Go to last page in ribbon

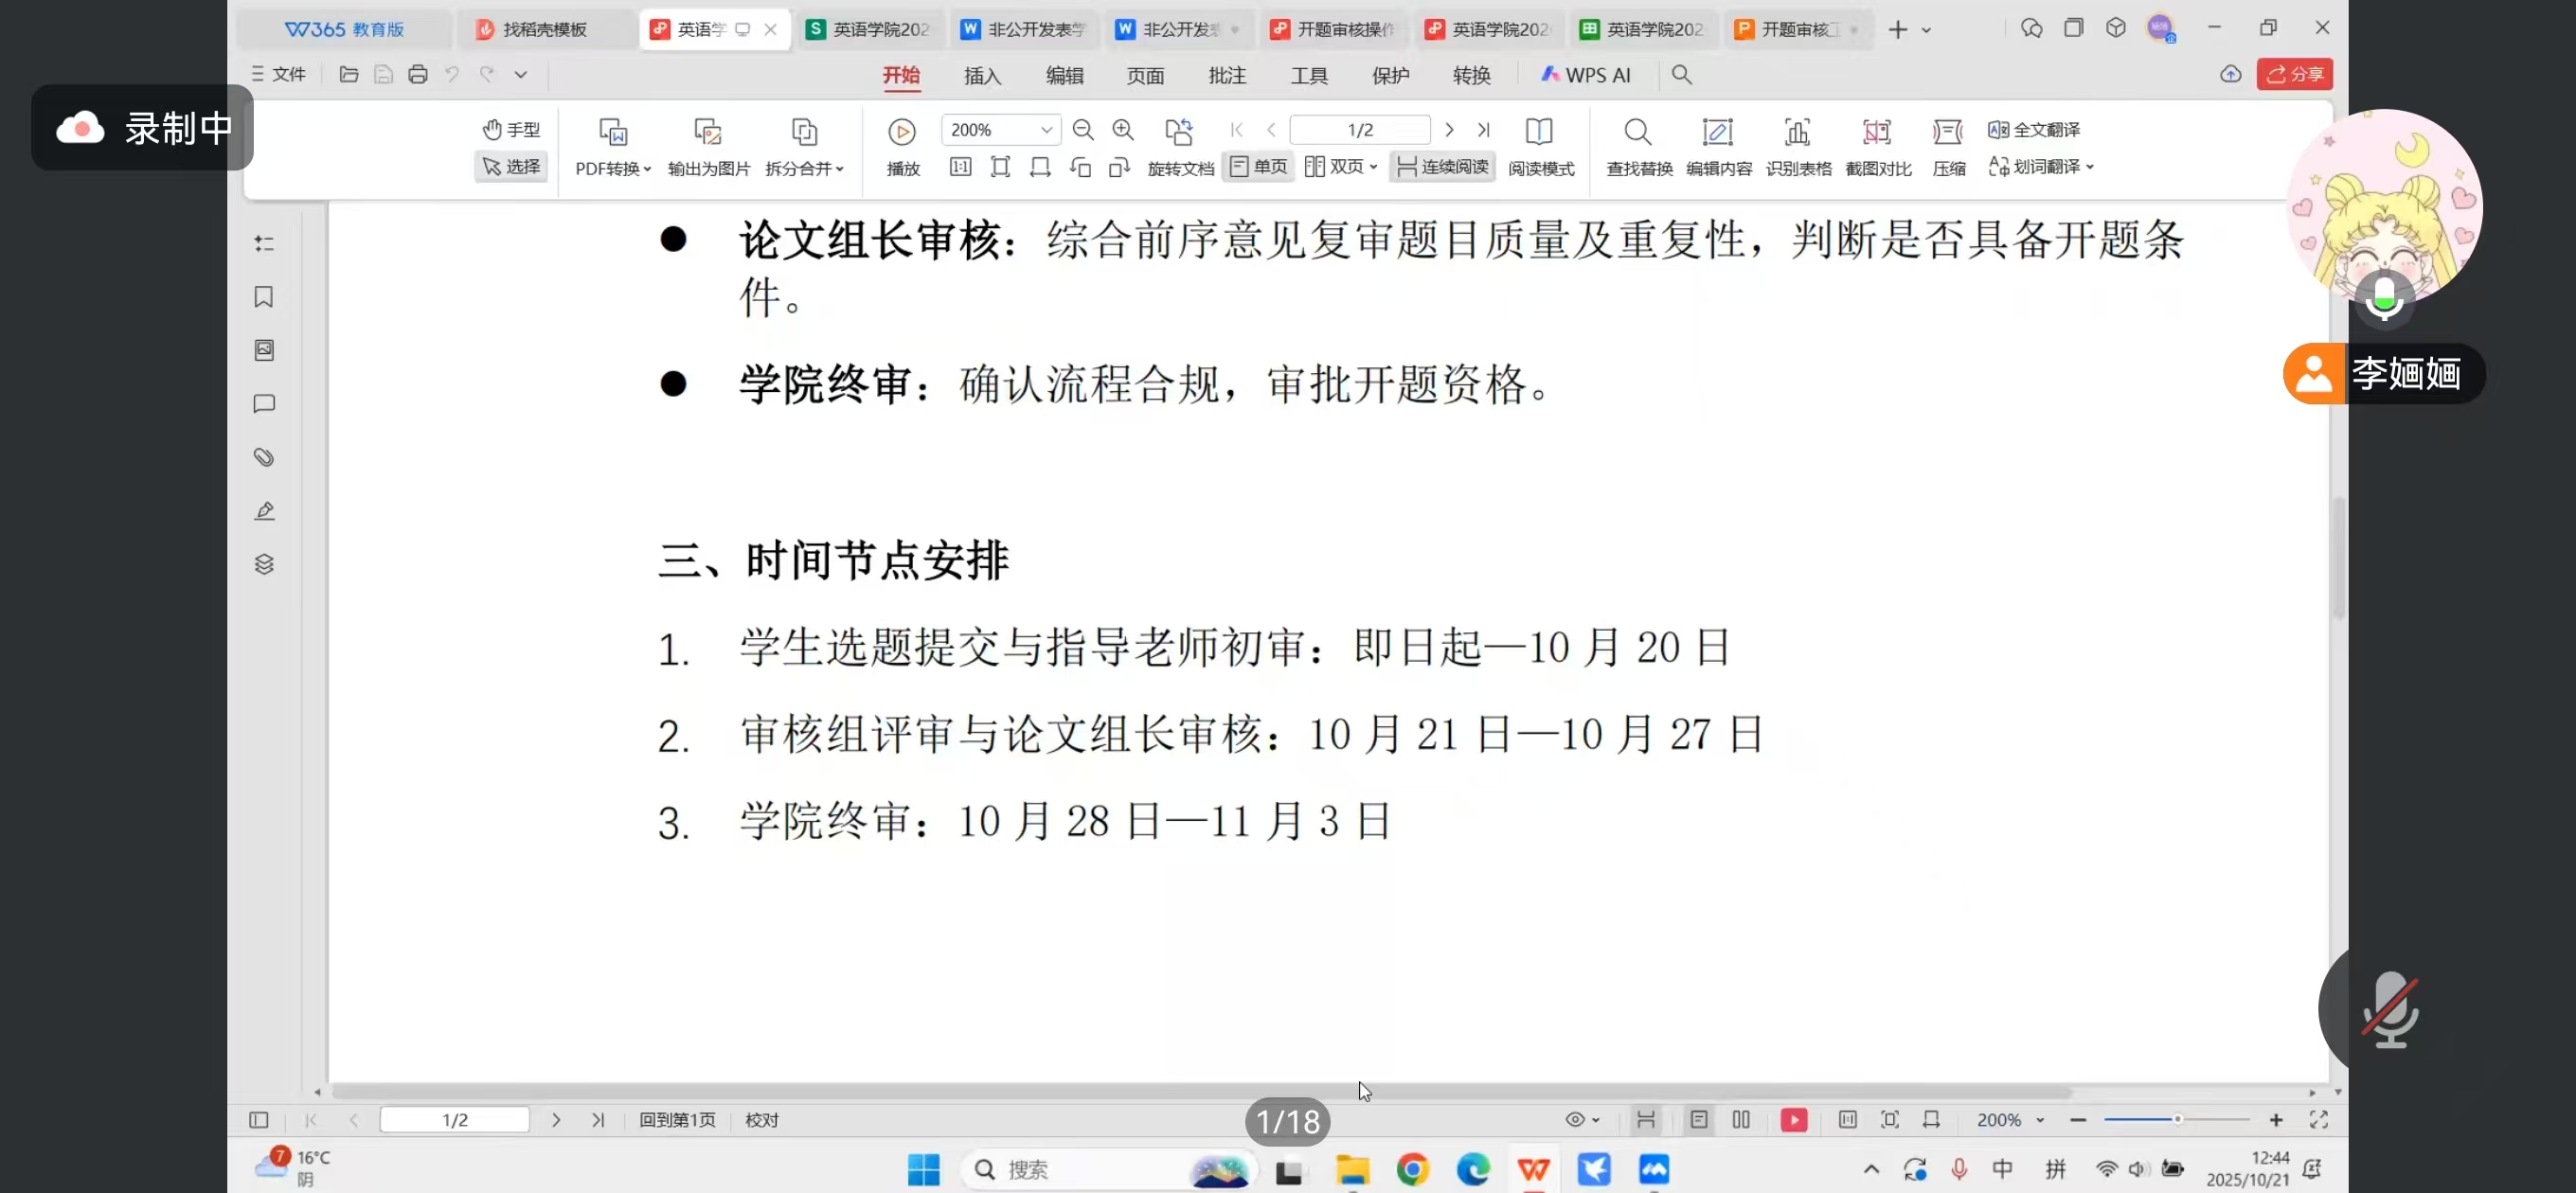click(x=1484, y=130)
